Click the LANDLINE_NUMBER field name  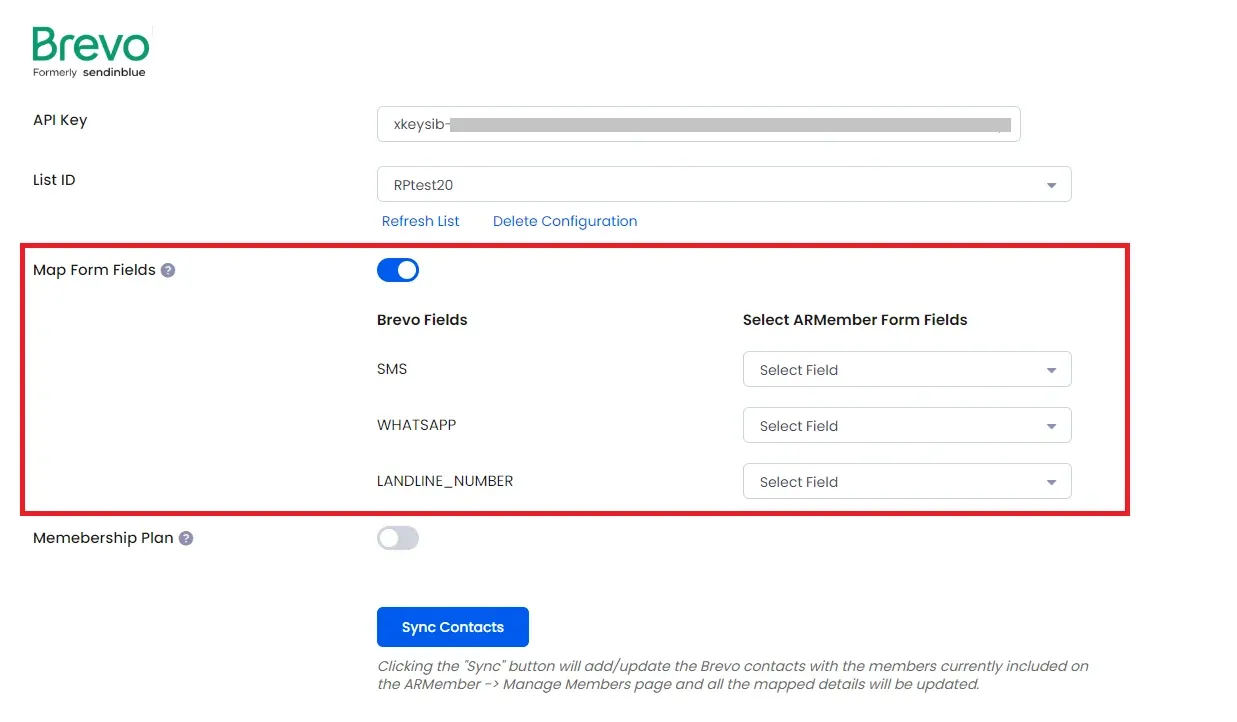coord(445,481)
